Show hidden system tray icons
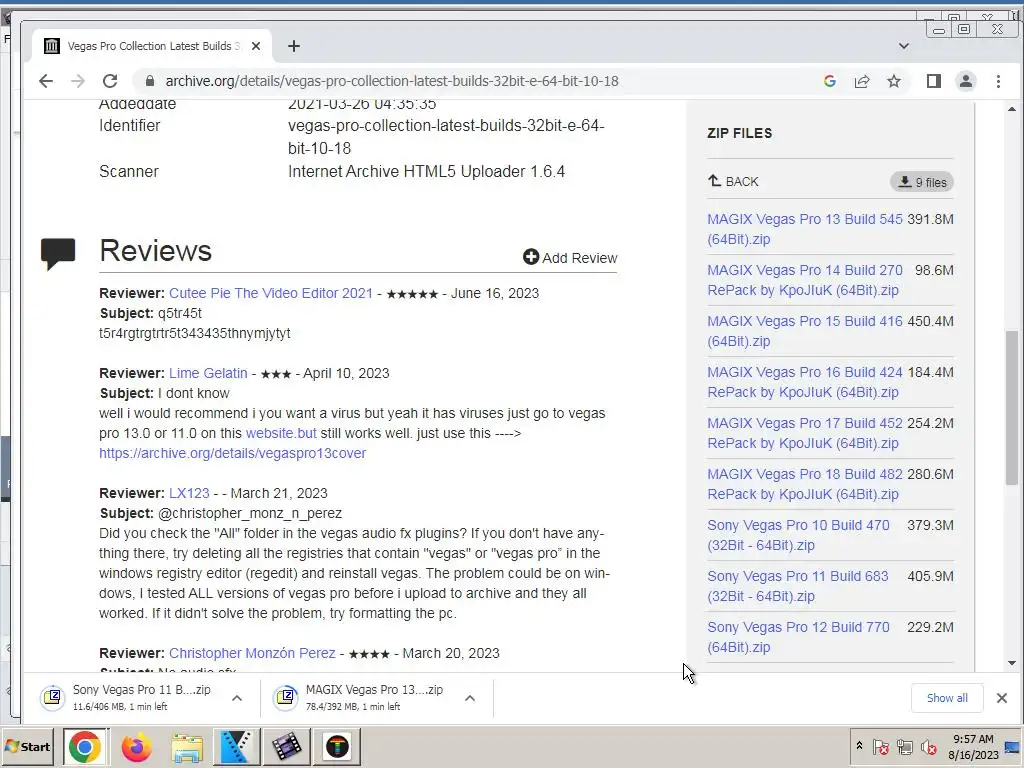Image resolution: width=1024 pixels, height=768 pixels. pos(859,746)
